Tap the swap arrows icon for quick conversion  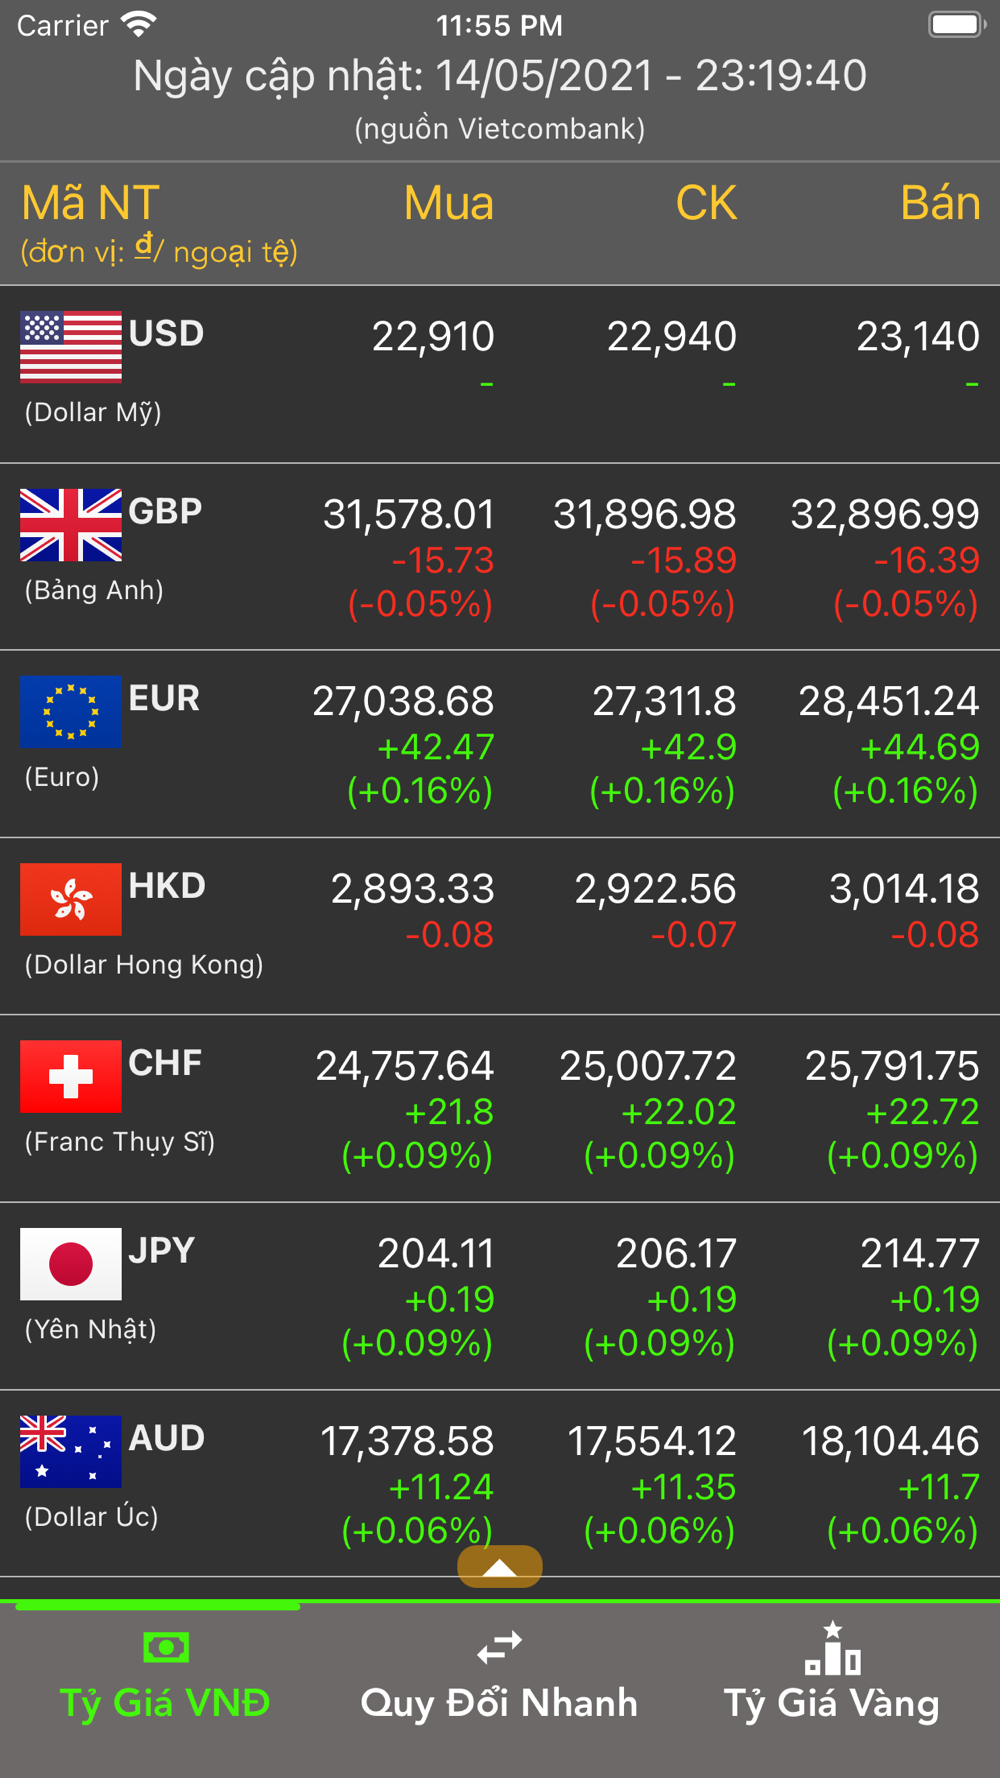[x=499, y=1647]
